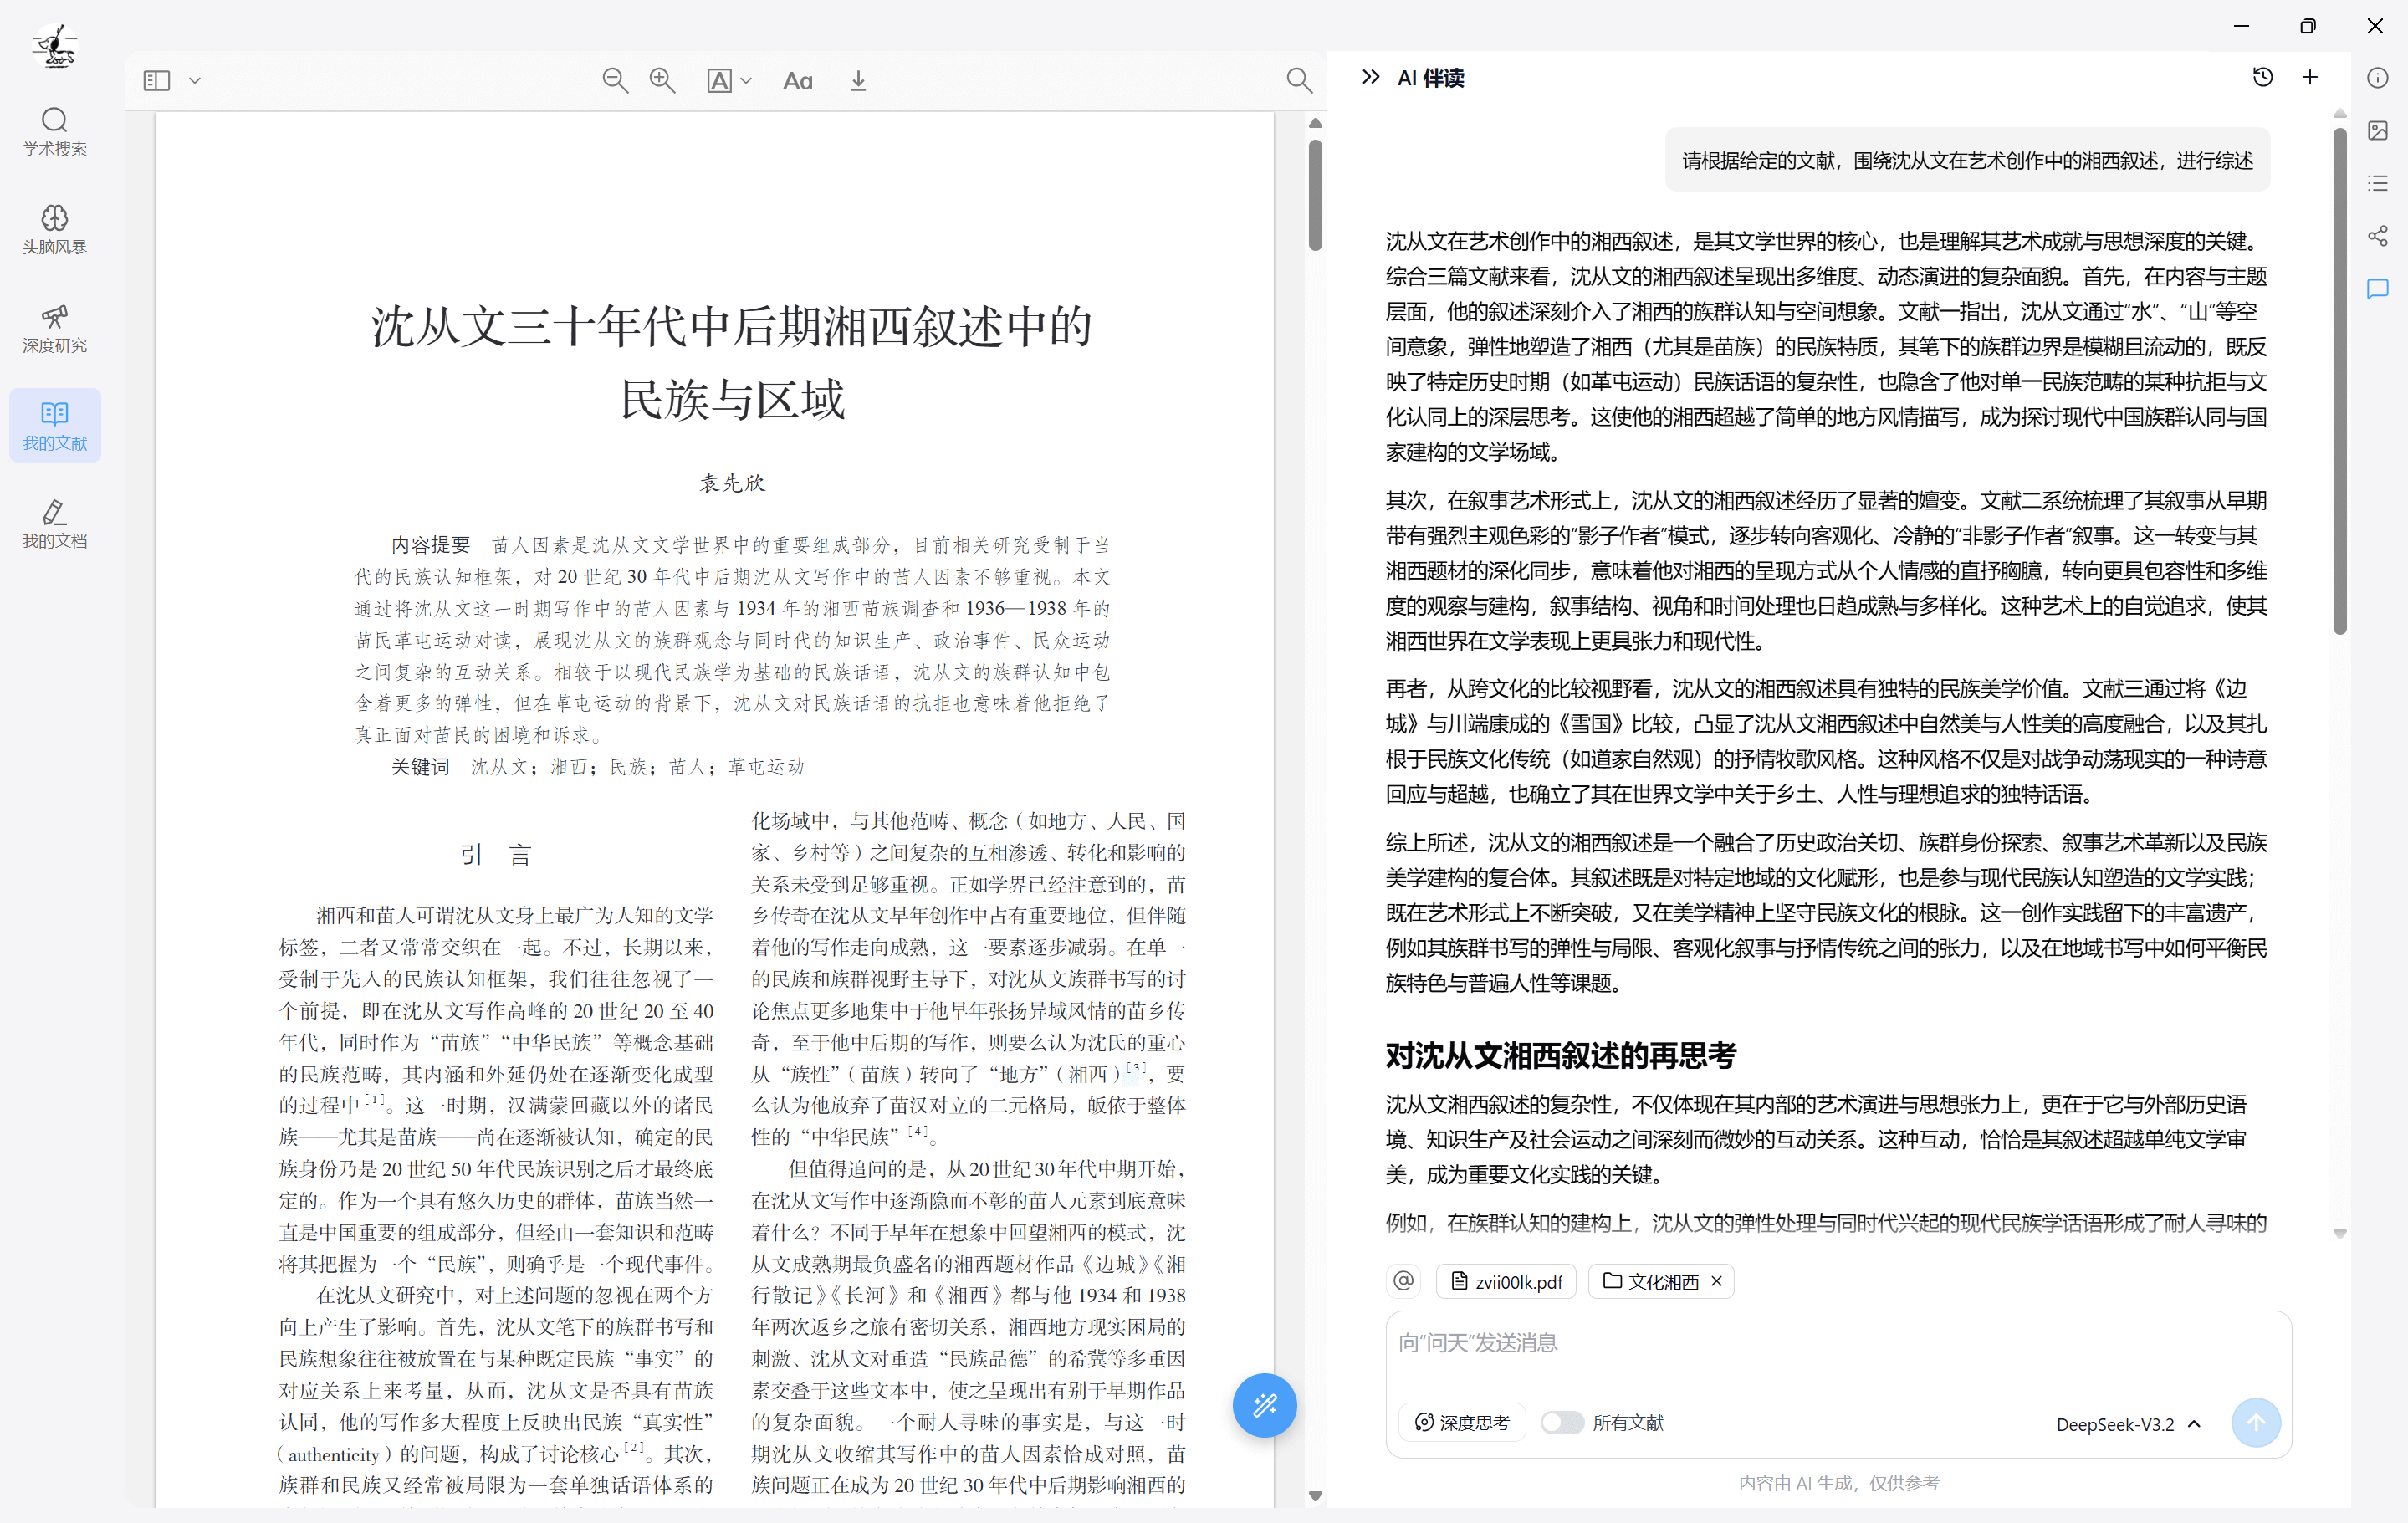Viewport: 2408px width, 1523px height.
Task: Click the download document icon
Action: (x=858, y=81)
